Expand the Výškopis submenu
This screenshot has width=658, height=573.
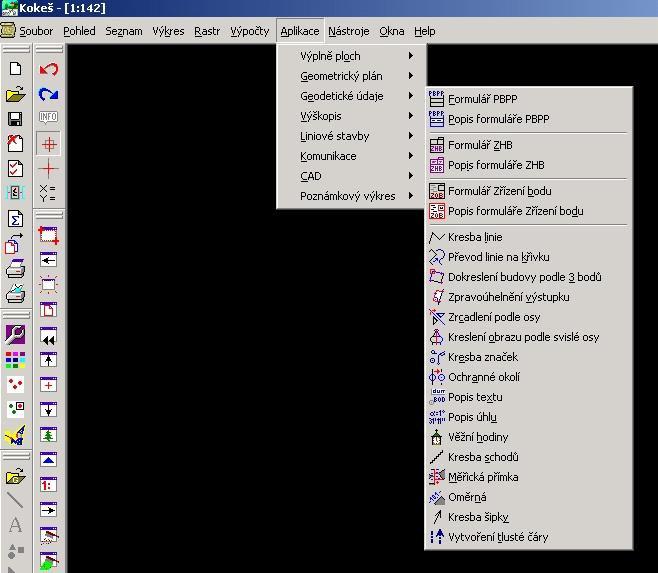pos(351,116)
